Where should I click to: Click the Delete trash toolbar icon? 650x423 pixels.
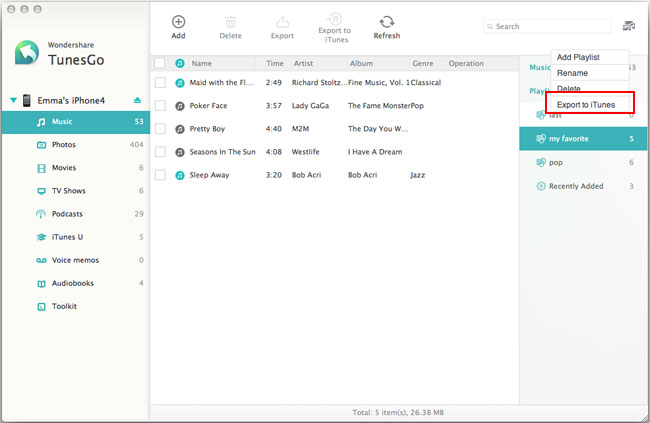point(230,22)
